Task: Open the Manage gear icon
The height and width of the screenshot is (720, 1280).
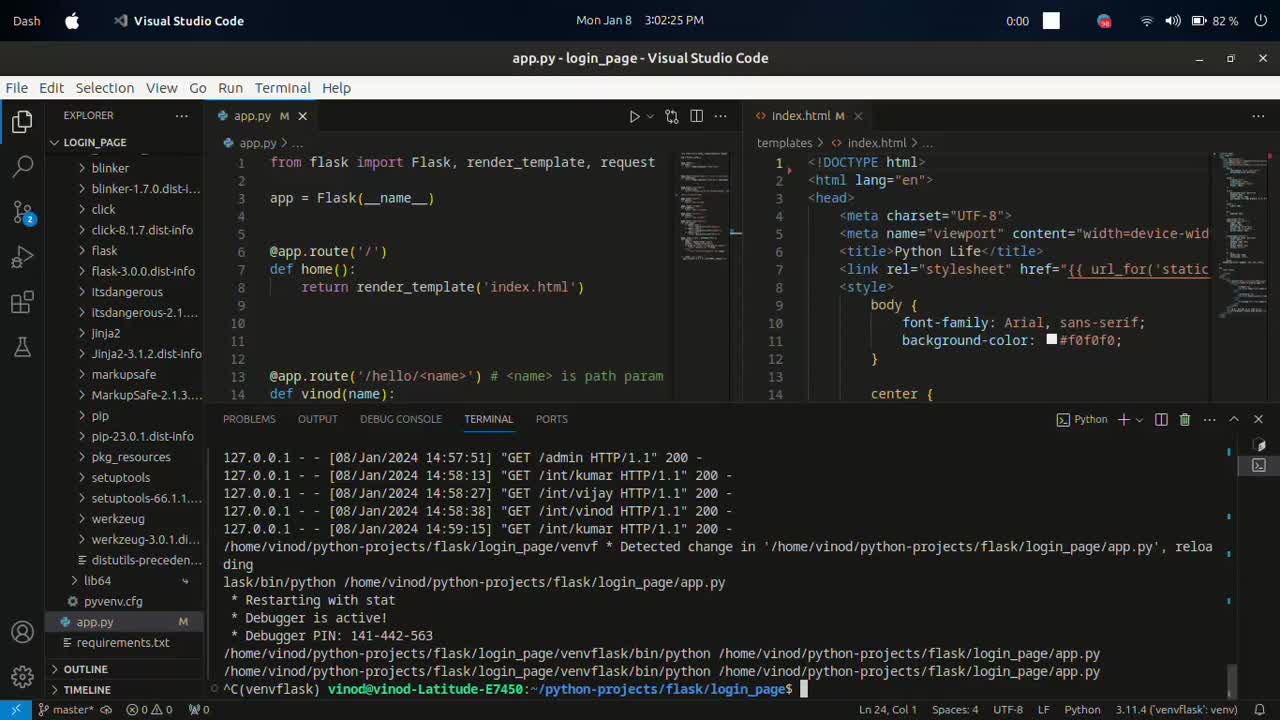Action: pos(22,679)
